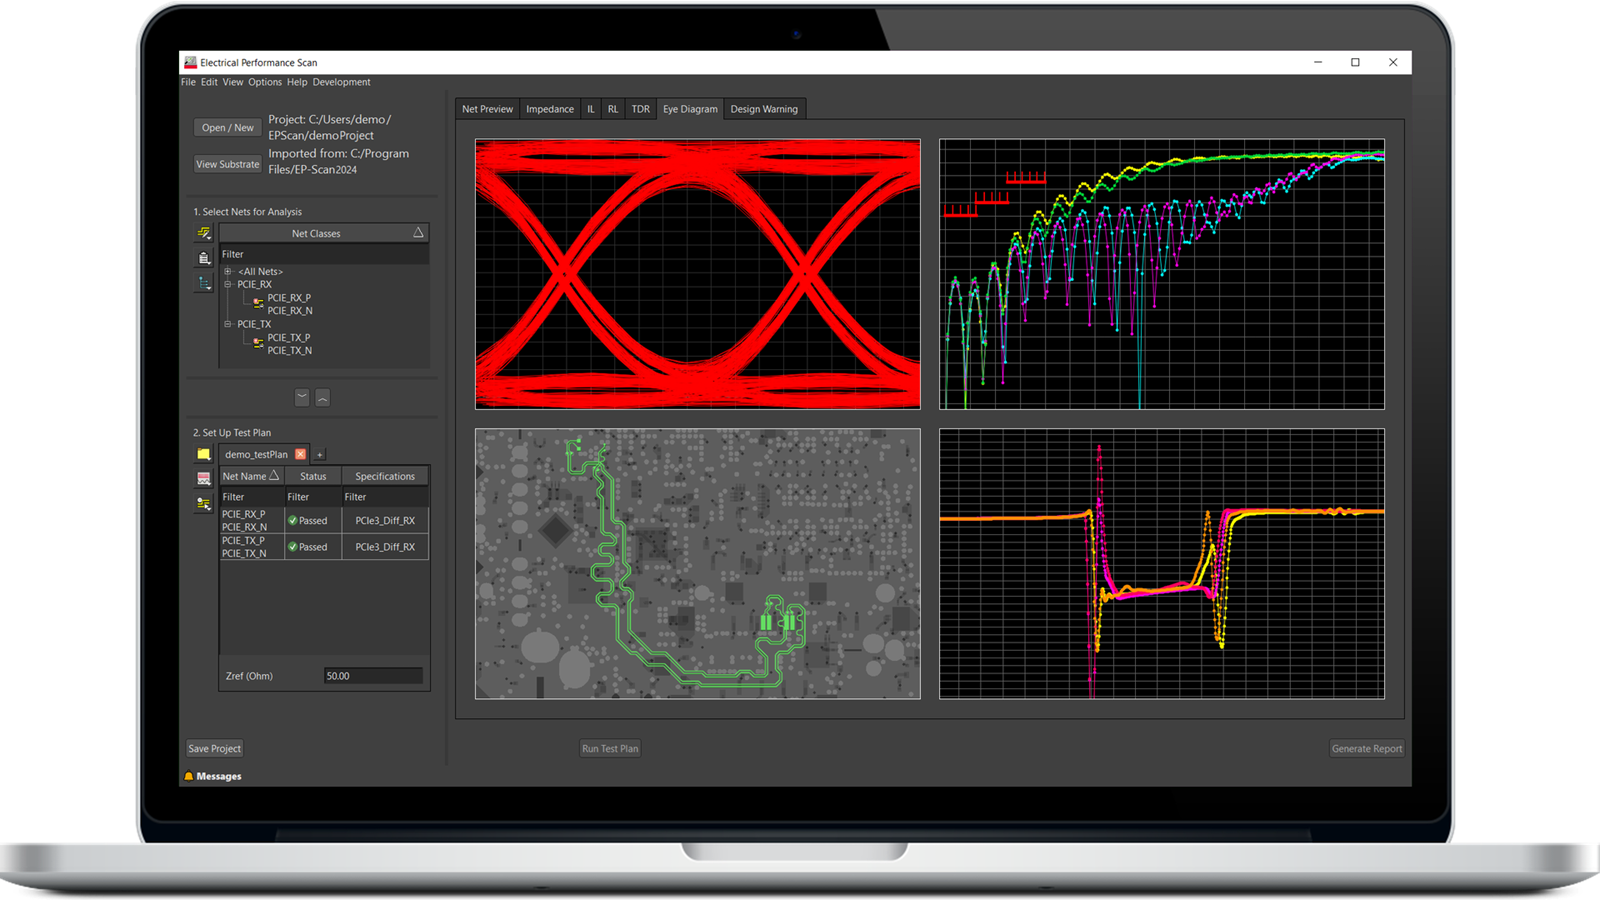Add a new test plan tab
Image resolution: width=1600 pixels, height=900 pixels.
320,454
